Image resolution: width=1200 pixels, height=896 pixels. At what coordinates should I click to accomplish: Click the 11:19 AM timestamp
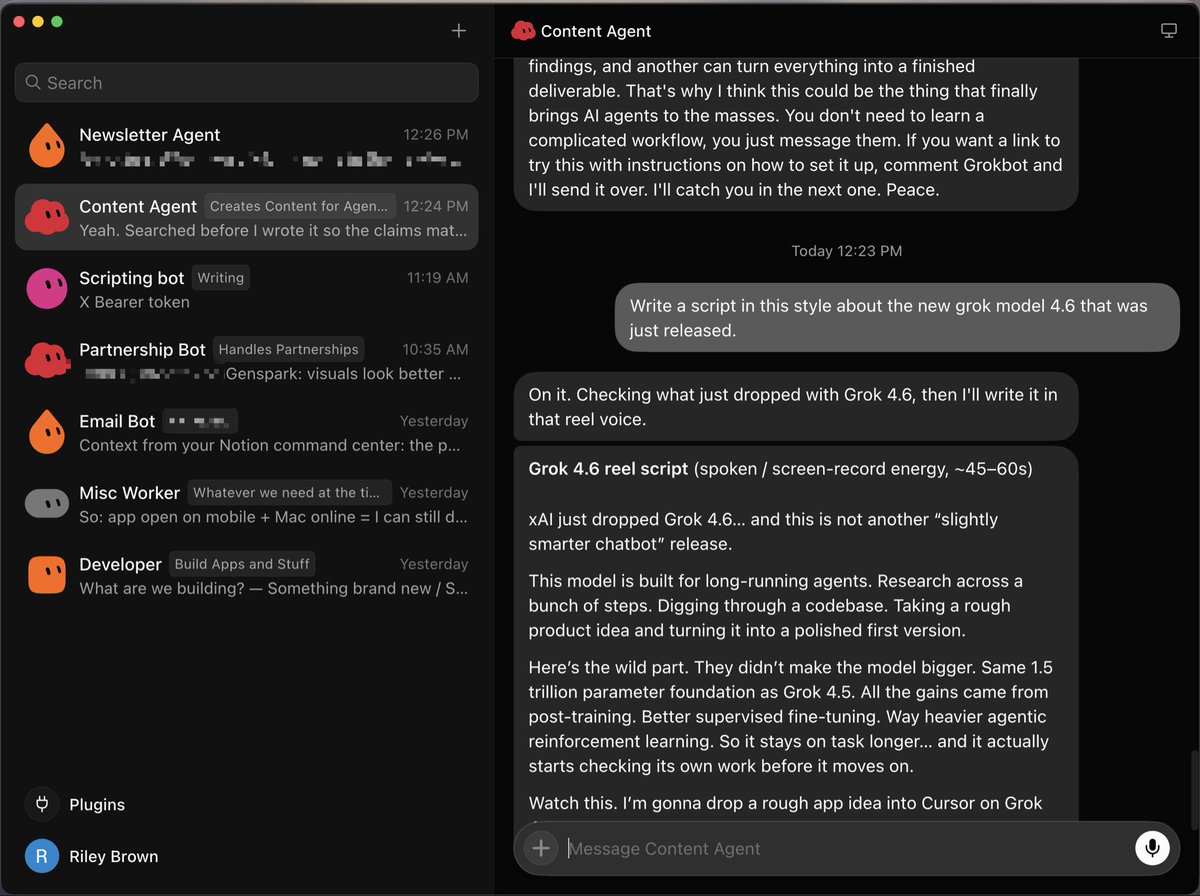pos(437,278)
